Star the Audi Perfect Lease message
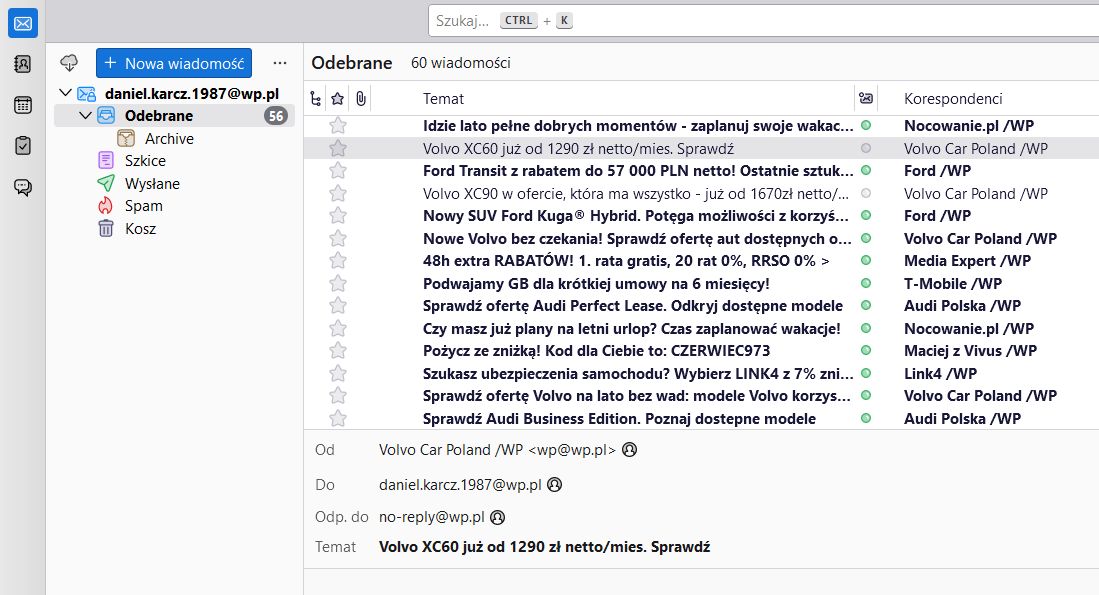1099x595 pixels. coord(338,306)
